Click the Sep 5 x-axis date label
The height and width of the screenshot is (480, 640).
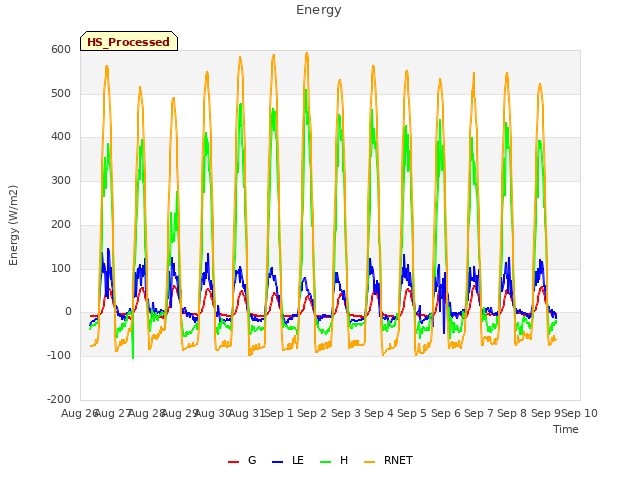[x=412, y=413]
